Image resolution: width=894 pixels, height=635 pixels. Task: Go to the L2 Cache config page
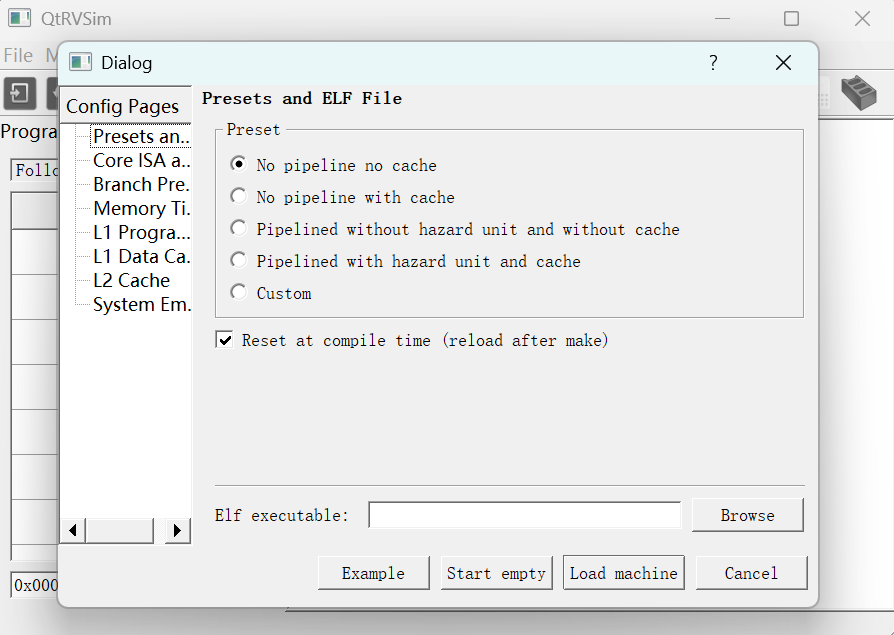tap(131, 280)
